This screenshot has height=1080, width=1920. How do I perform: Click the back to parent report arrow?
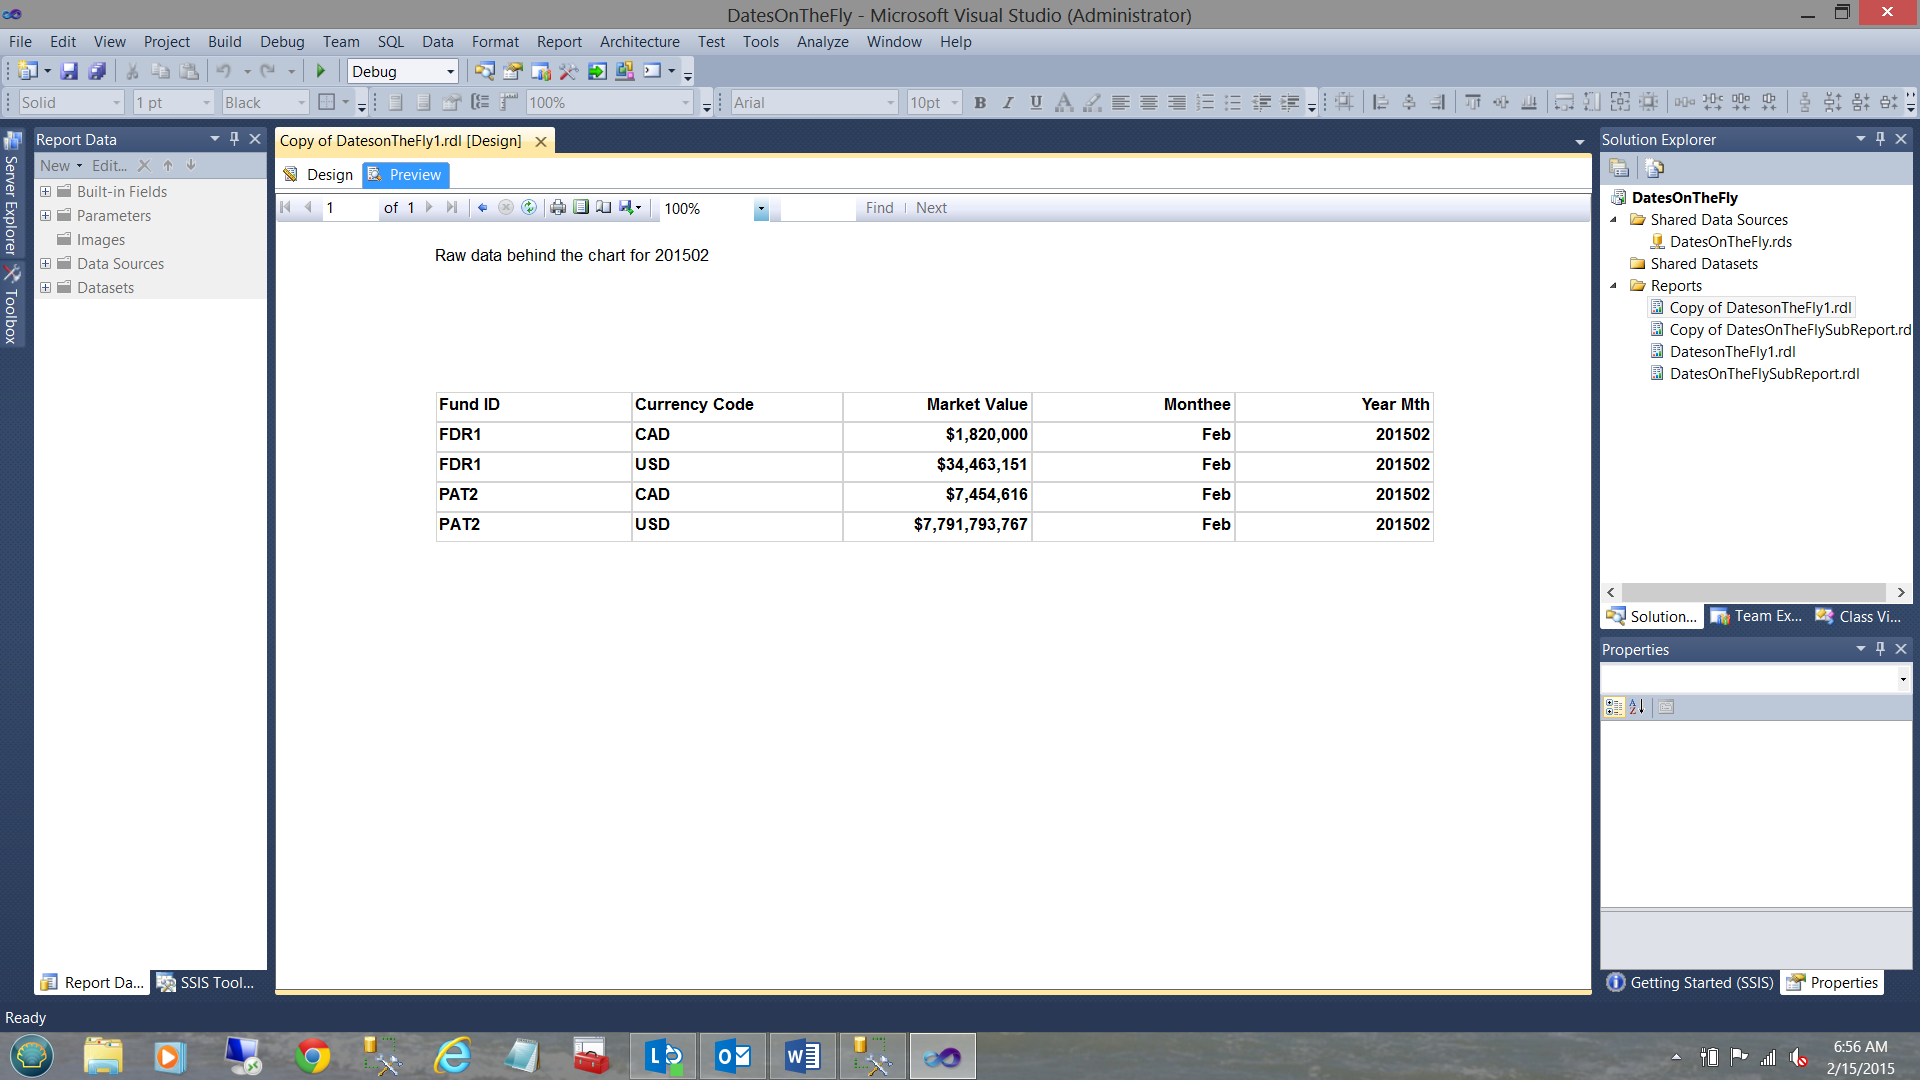coord(483,208)
